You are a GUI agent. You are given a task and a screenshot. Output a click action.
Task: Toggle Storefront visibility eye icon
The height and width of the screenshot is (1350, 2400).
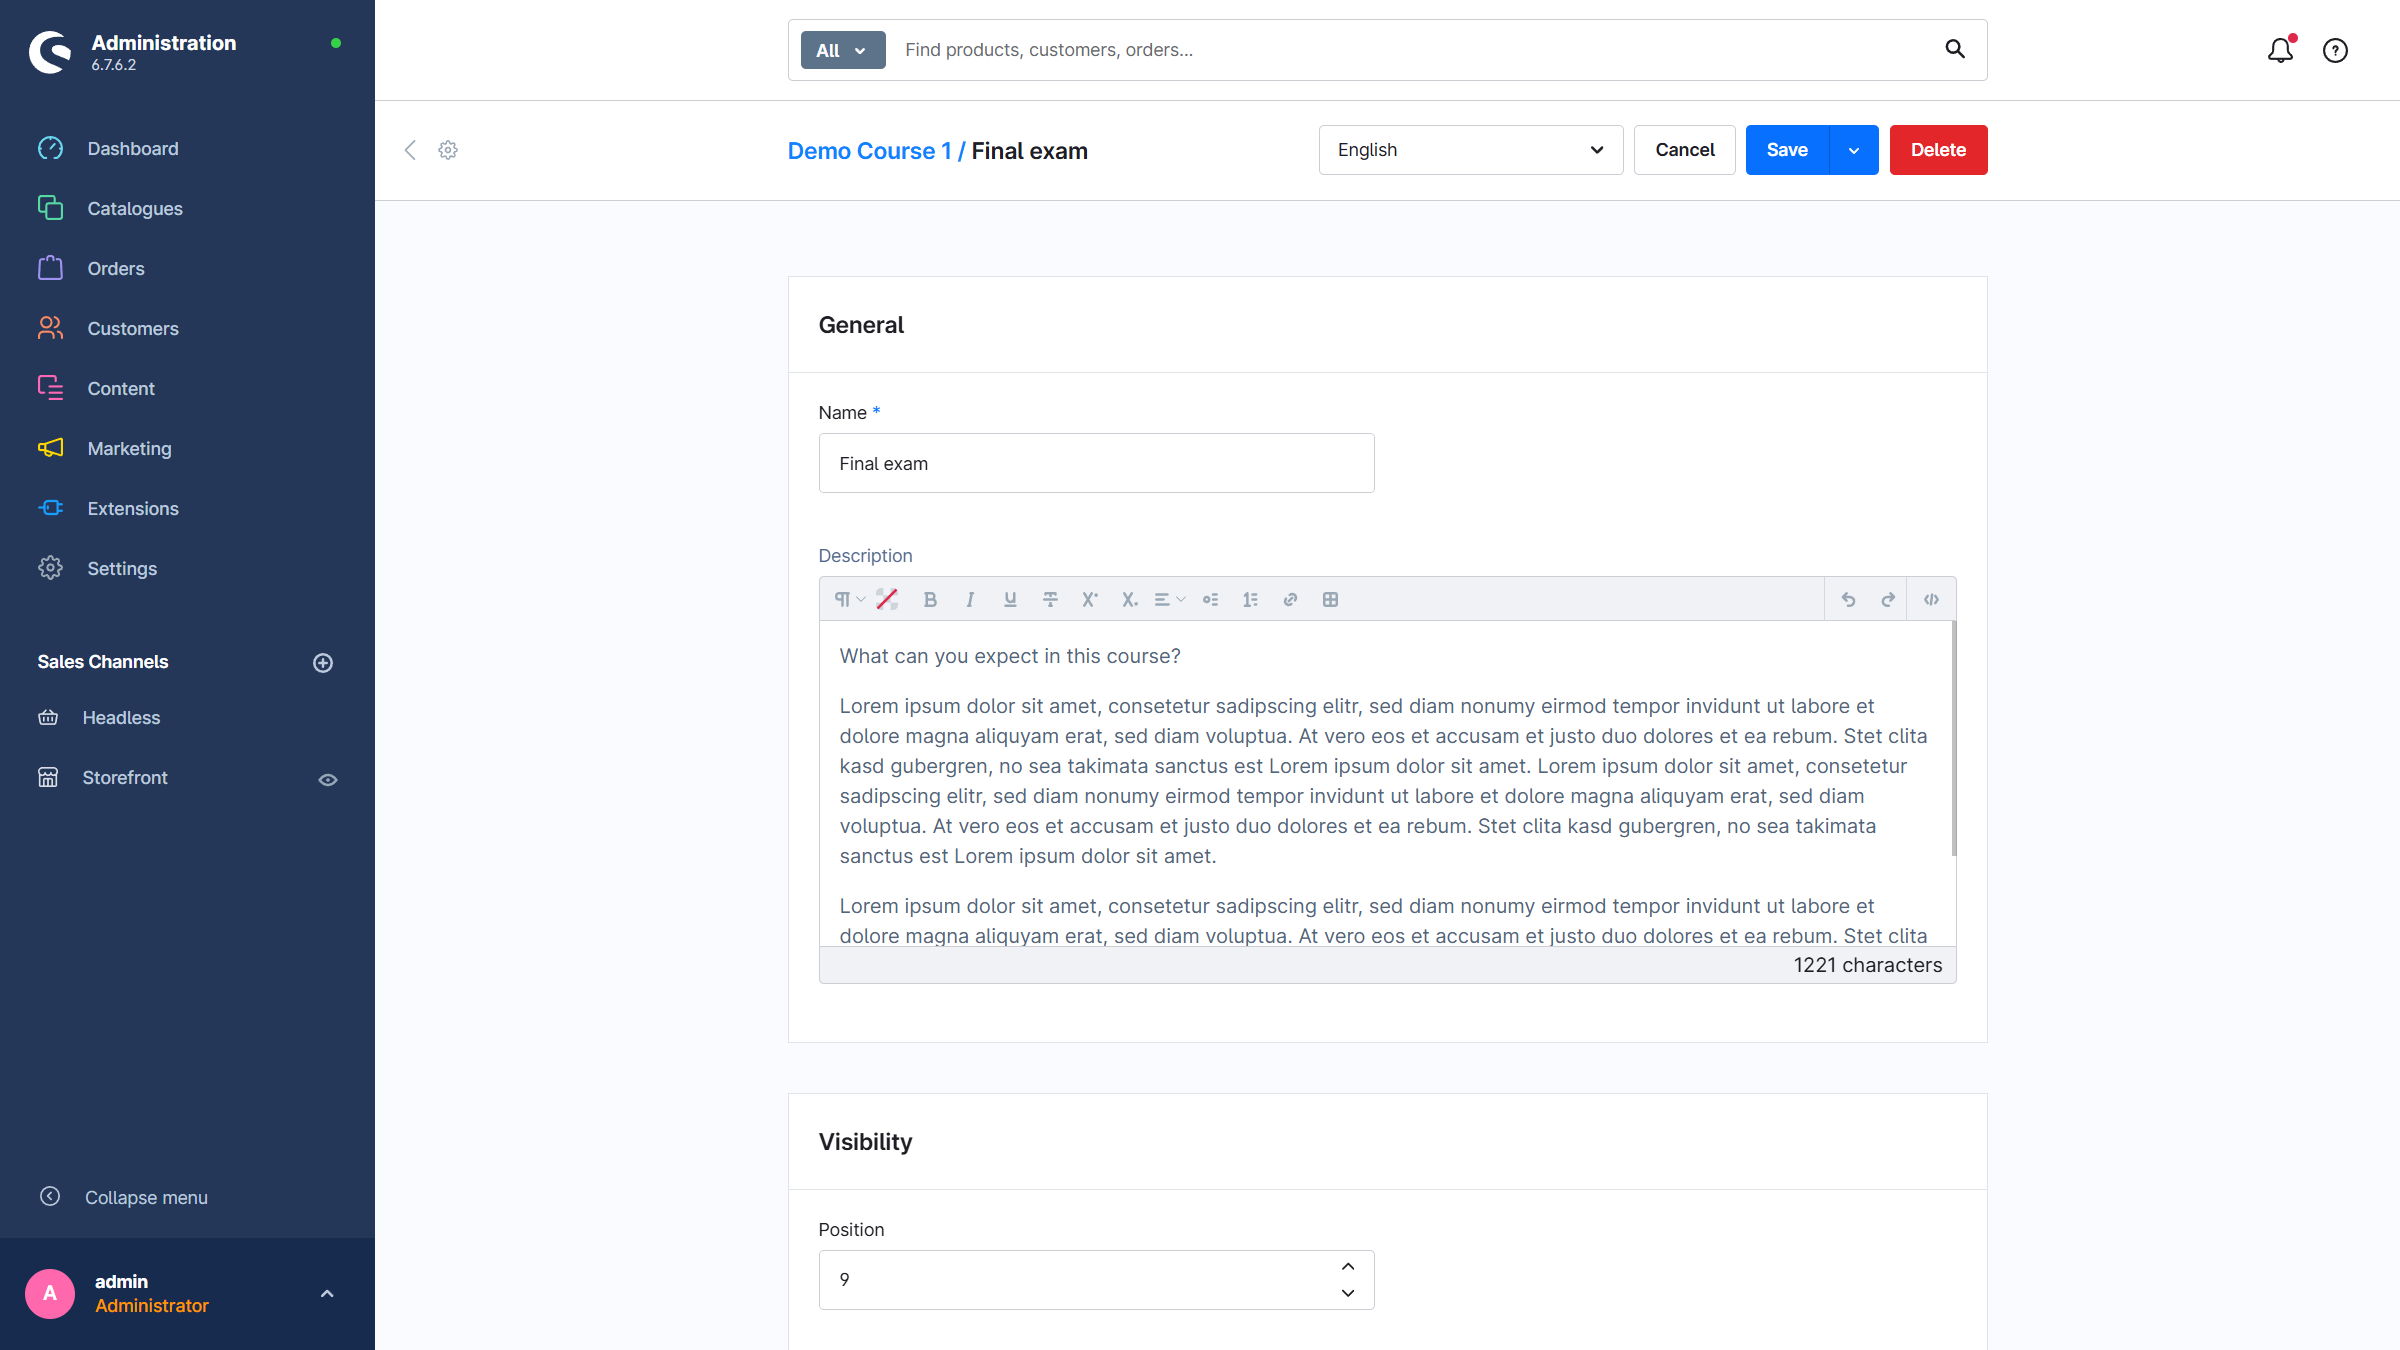[x=328, y=779]
